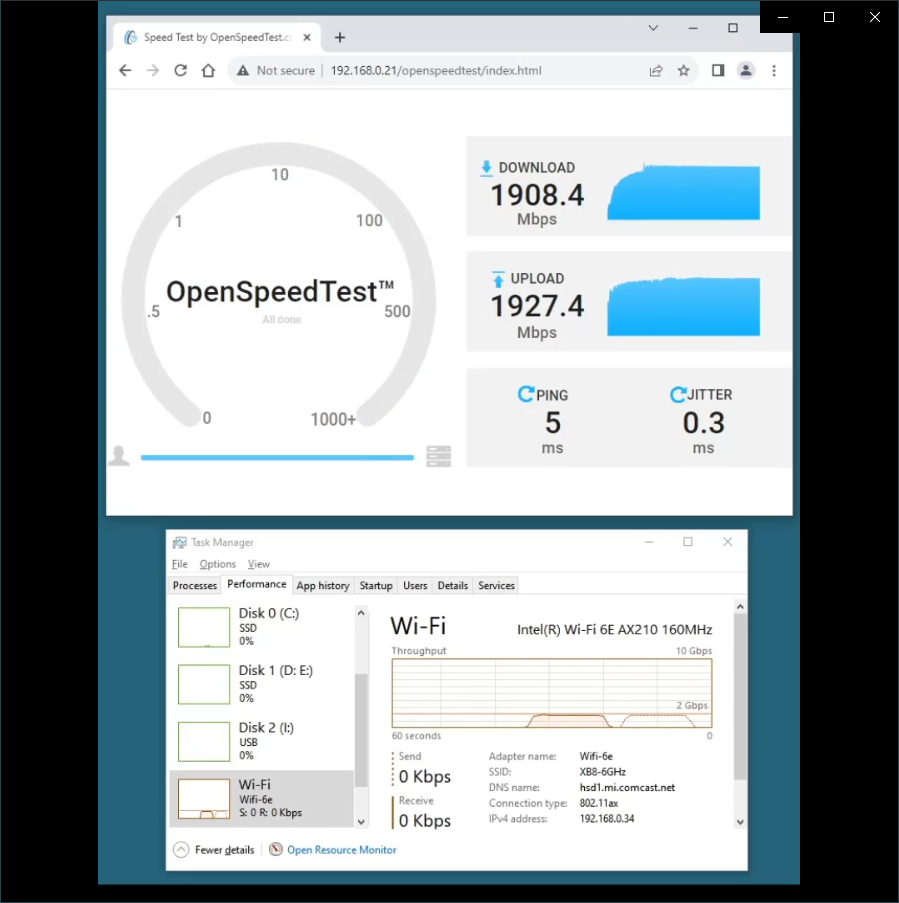Viewport: 899px width, 903px height.
Task: Click Wi-Fi details pane scroll down arrow
Action: 740,822
